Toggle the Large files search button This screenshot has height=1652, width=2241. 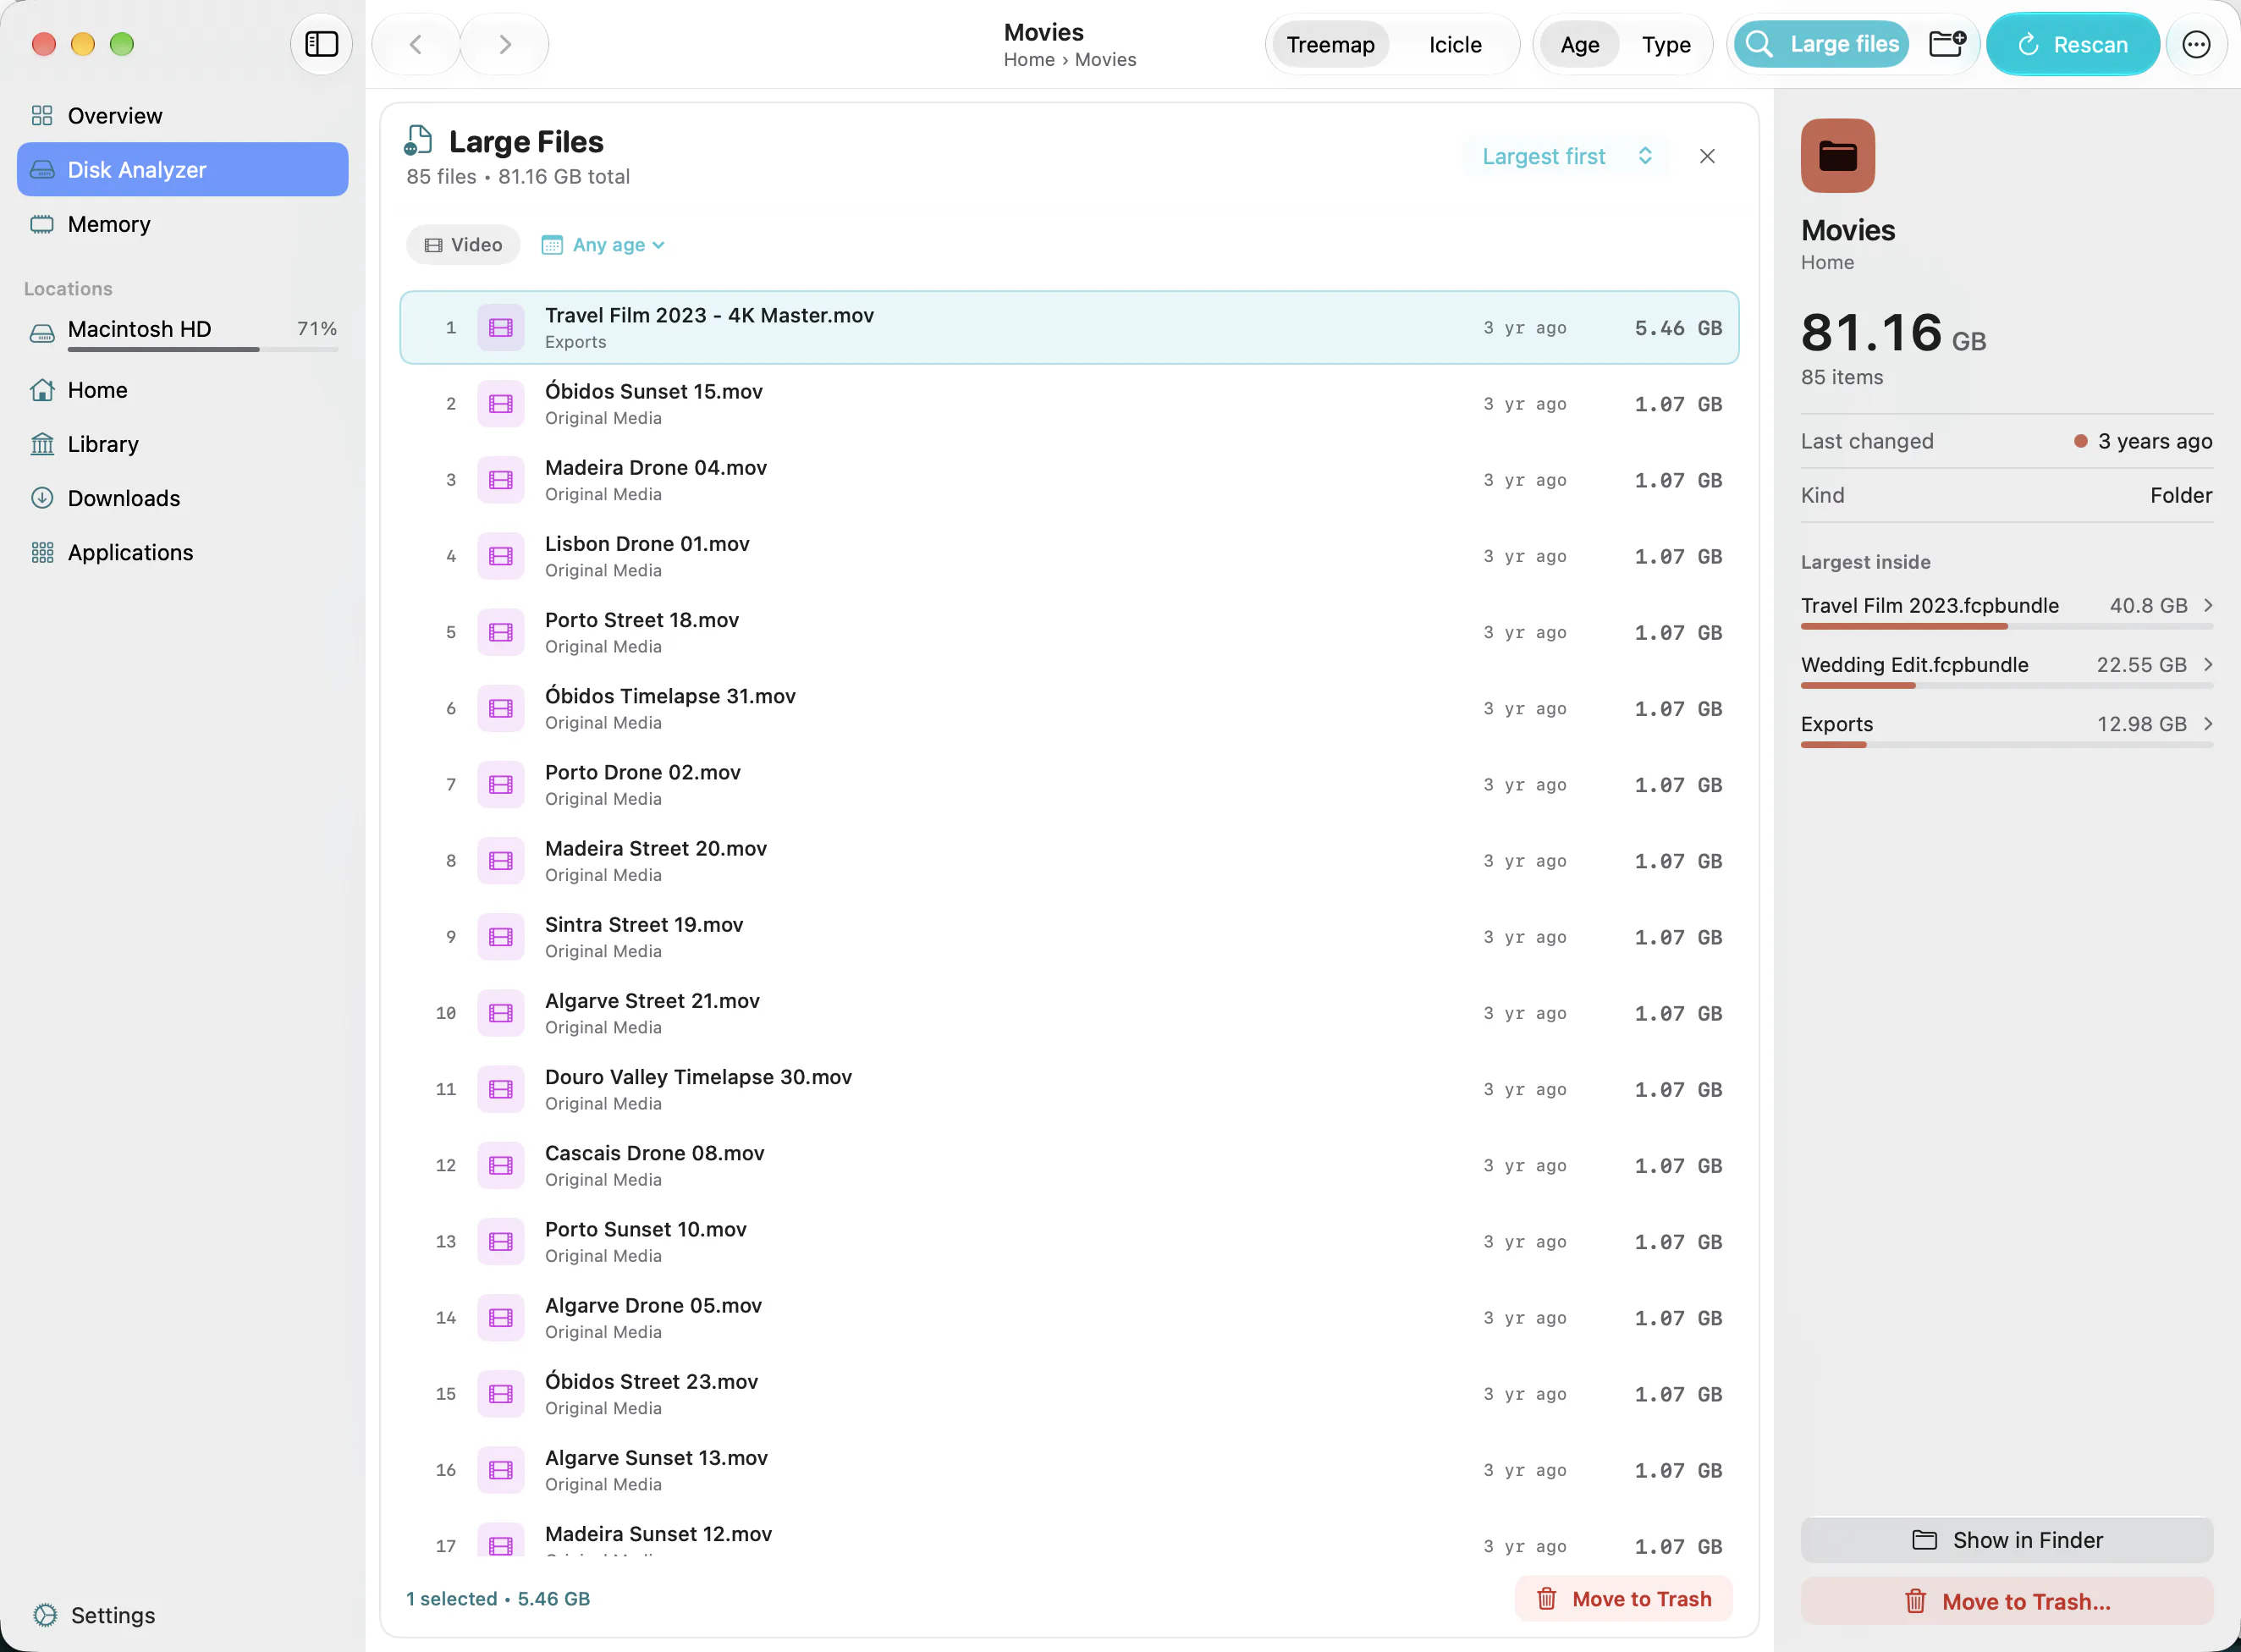pos(1821,44)
